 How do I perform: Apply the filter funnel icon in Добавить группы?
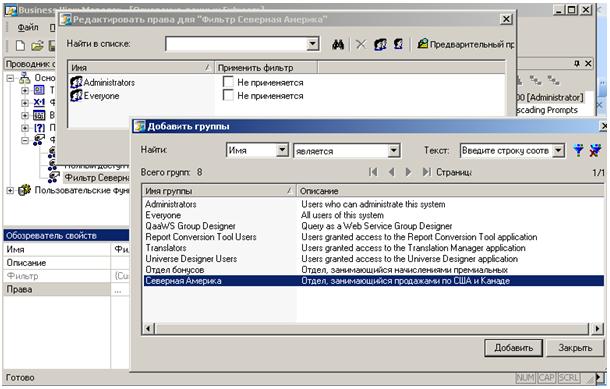click(x=578, y=150)
